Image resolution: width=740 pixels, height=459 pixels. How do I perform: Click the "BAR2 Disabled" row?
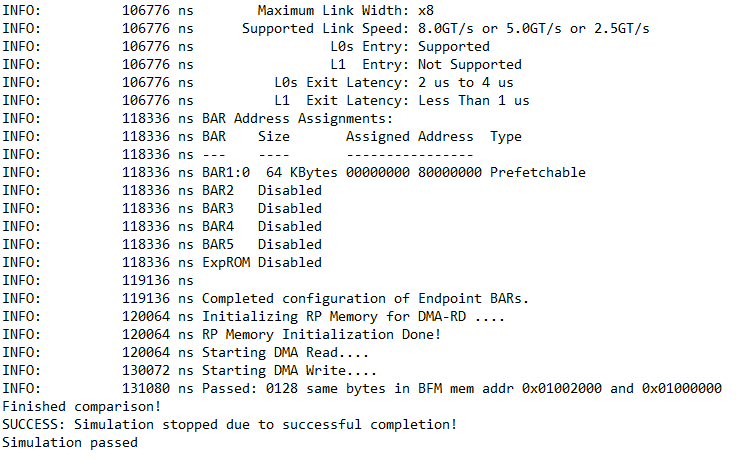pyautogui.click(x=262, y=190)
